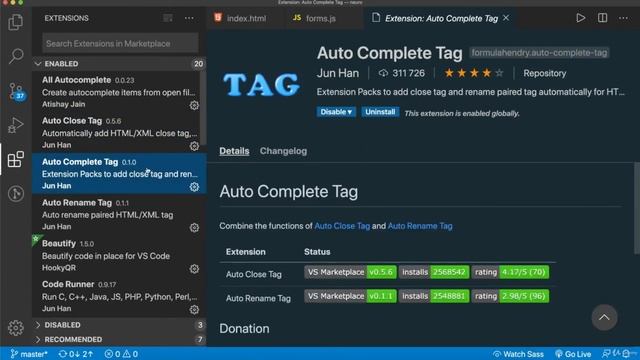Open the Jun Han publisher link
This screenshot has height=360, width=640.
coord(338,73)
